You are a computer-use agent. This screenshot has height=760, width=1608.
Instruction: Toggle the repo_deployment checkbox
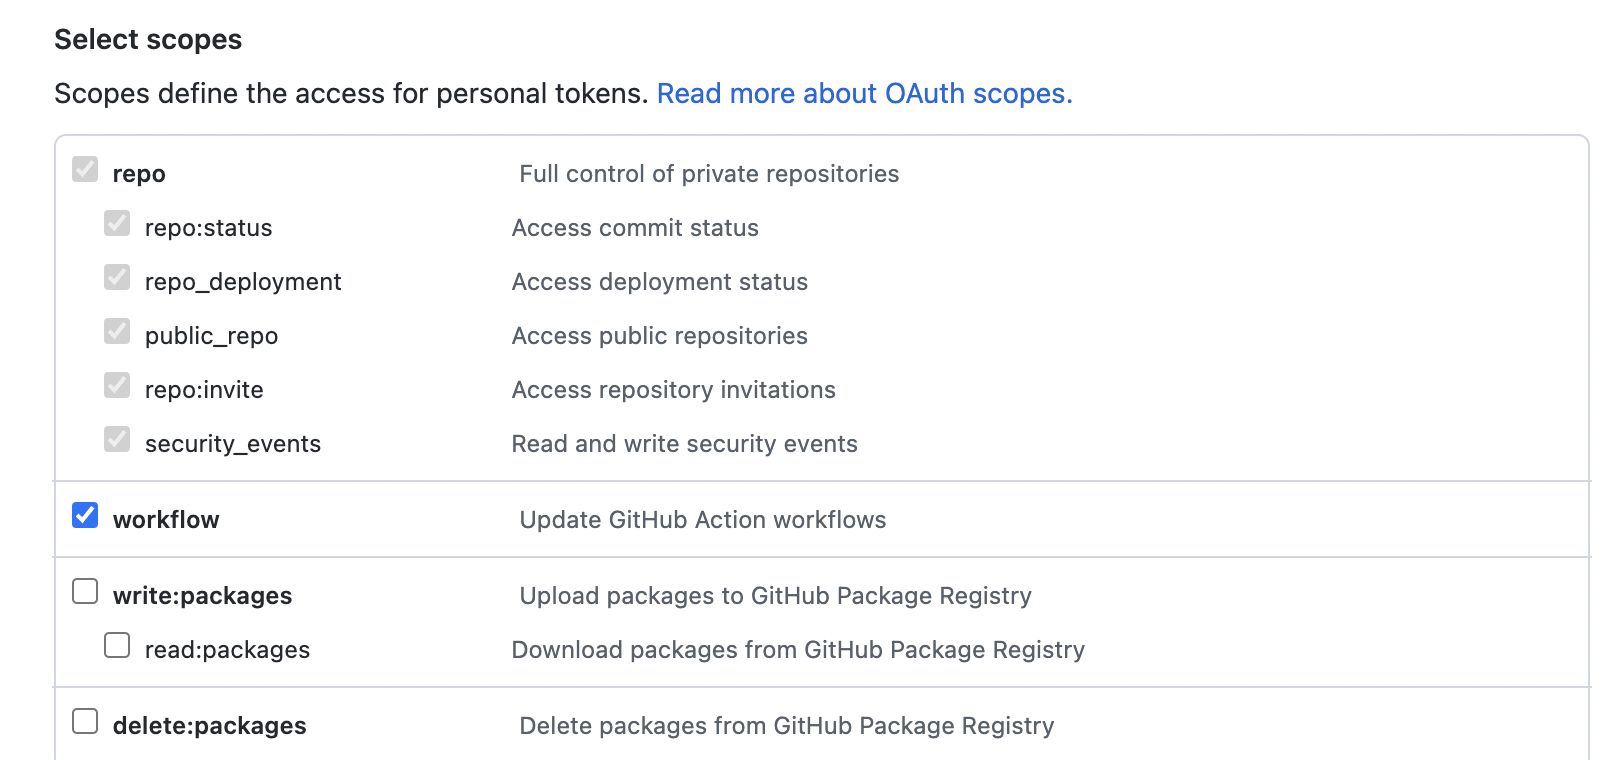(x=118, y=277)
